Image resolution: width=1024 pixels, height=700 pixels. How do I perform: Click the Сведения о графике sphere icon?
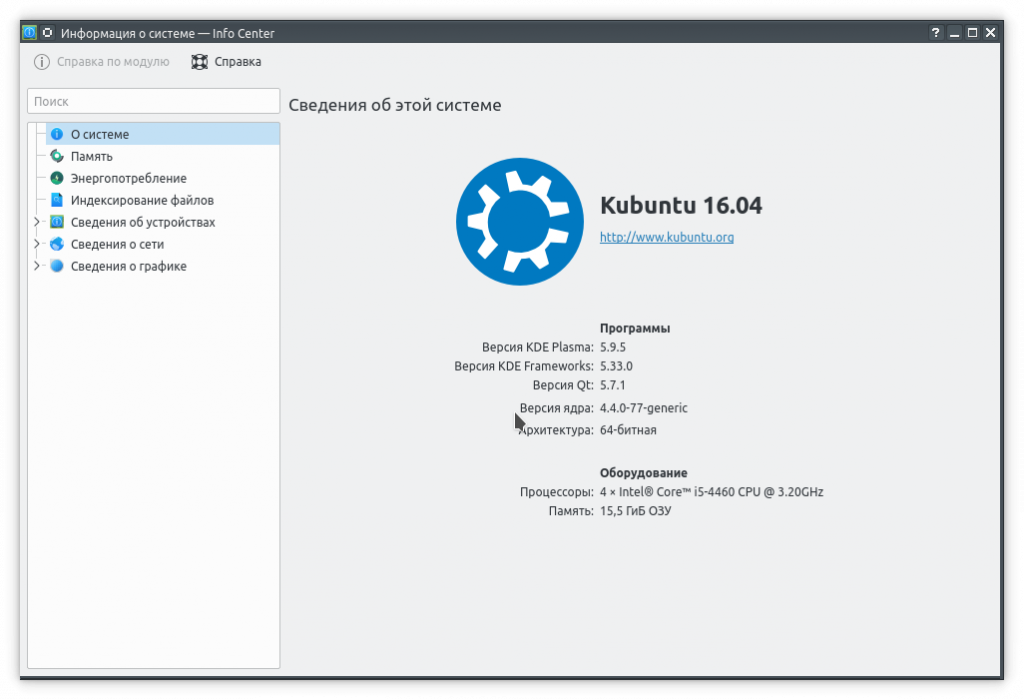coord(57,266)
